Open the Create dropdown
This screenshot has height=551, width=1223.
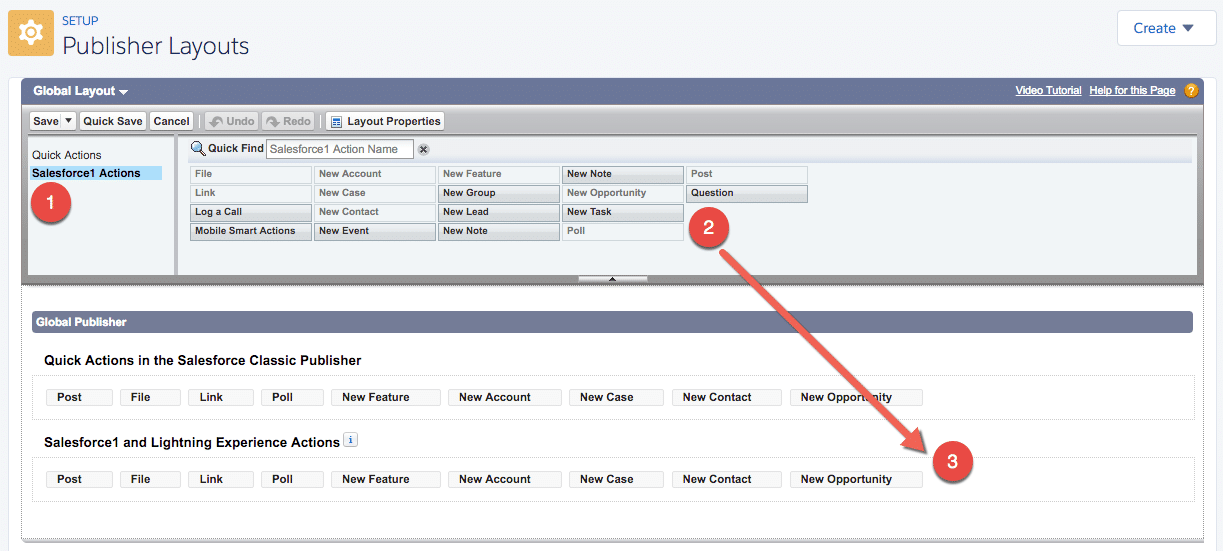[1165, 28]
